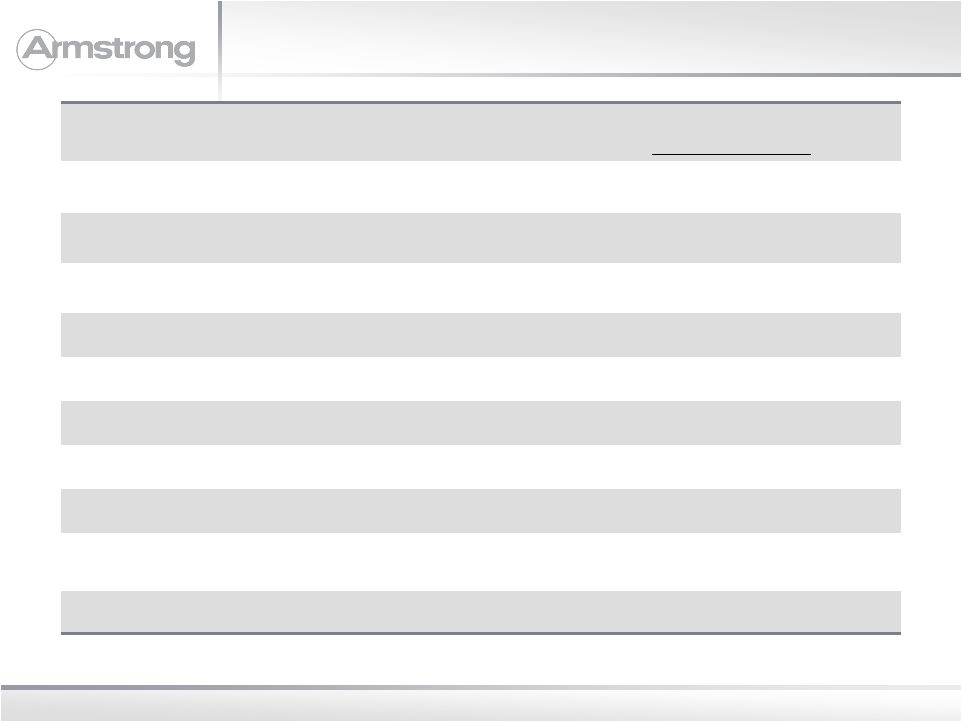The height and width of the screenshot is (721, 962).
Task: Select the gray footer bar of the slide
Action: coord(480,703)
